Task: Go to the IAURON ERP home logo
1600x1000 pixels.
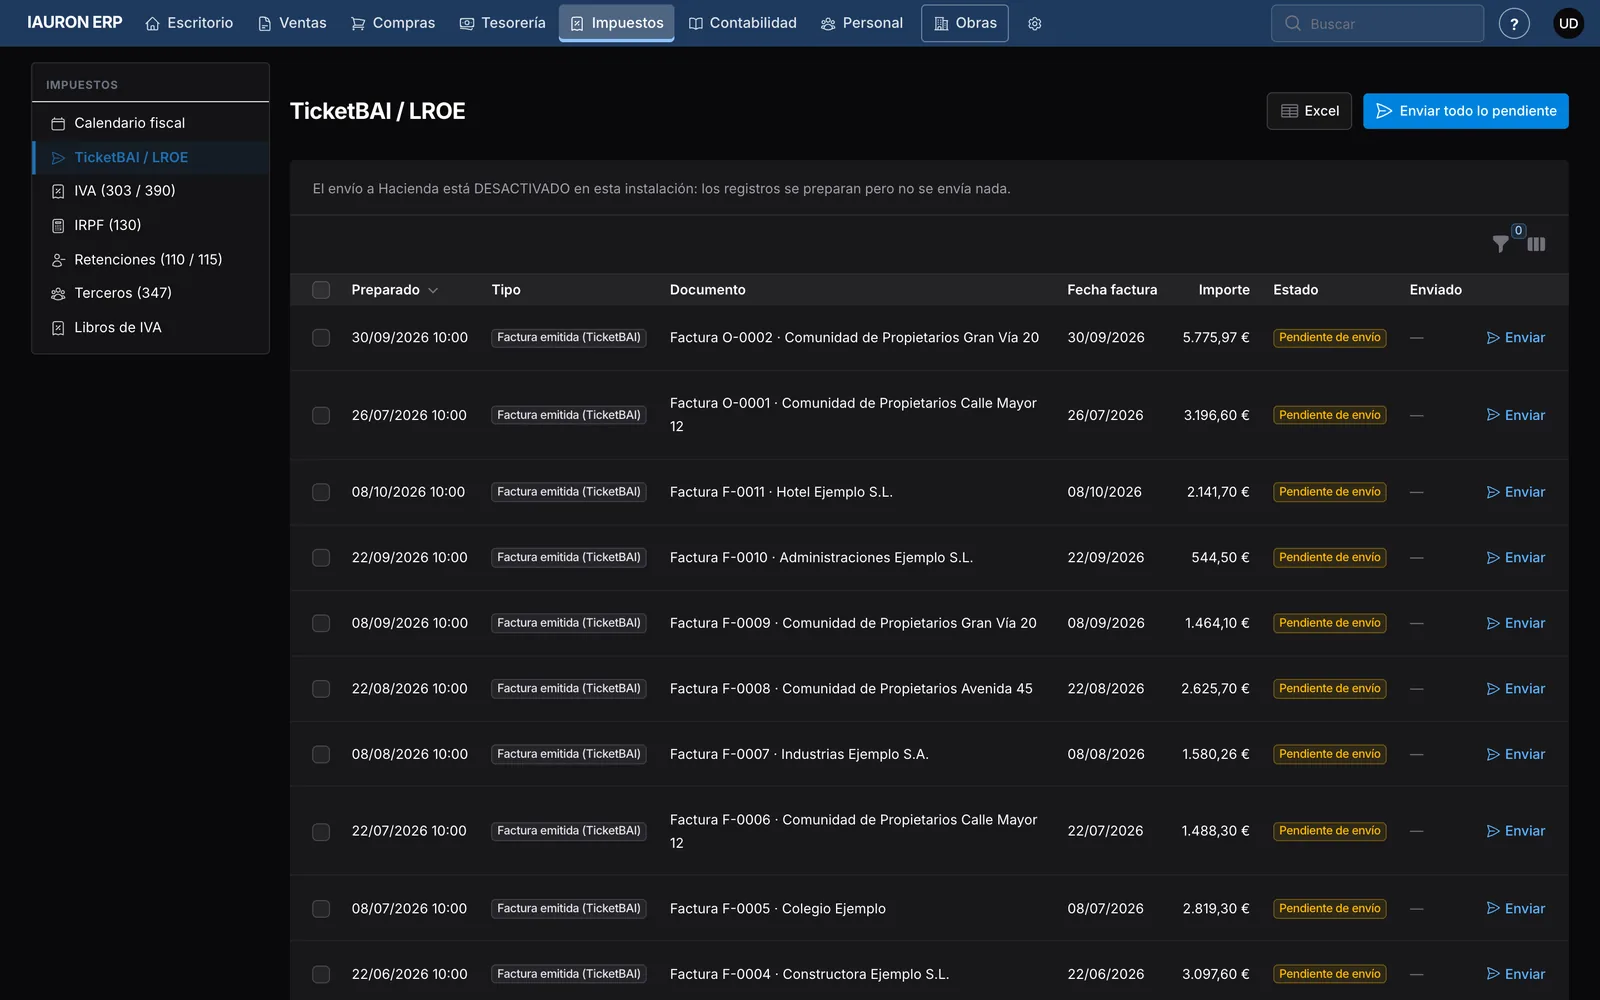Action: [x=75, y=22]
